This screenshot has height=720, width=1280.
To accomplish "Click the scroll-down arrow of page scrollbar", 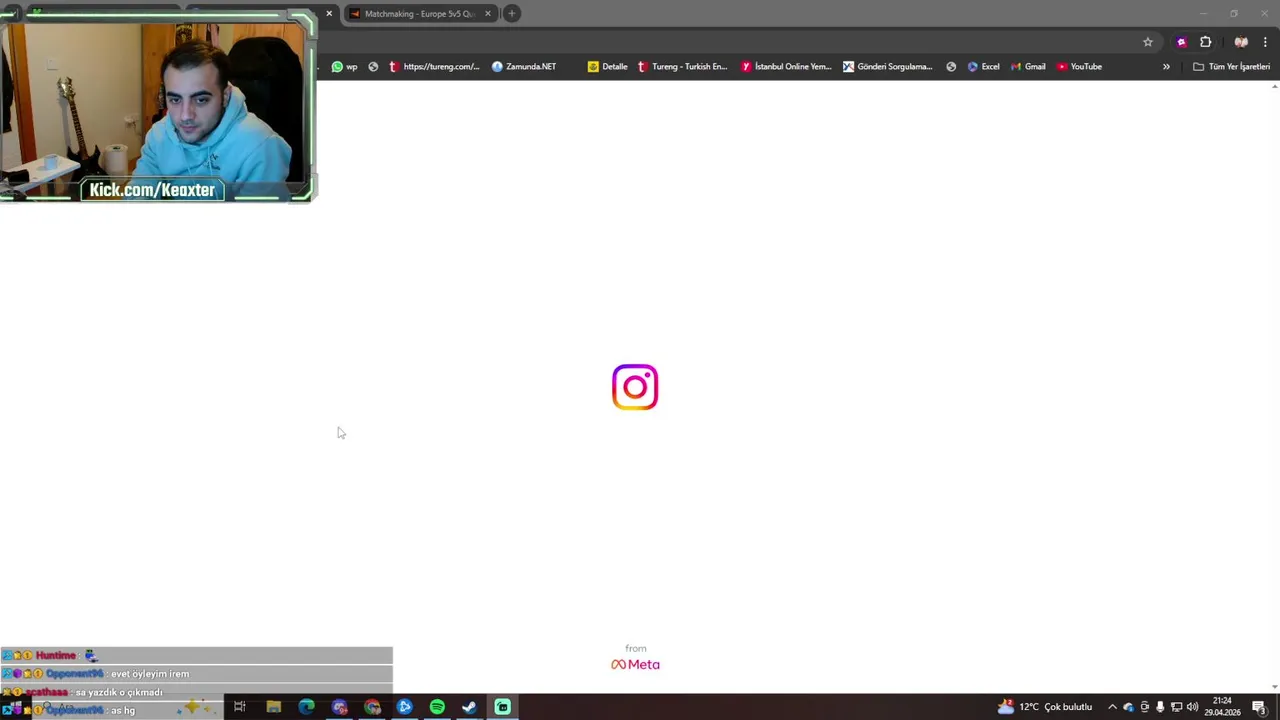I will coord(1274,687).
